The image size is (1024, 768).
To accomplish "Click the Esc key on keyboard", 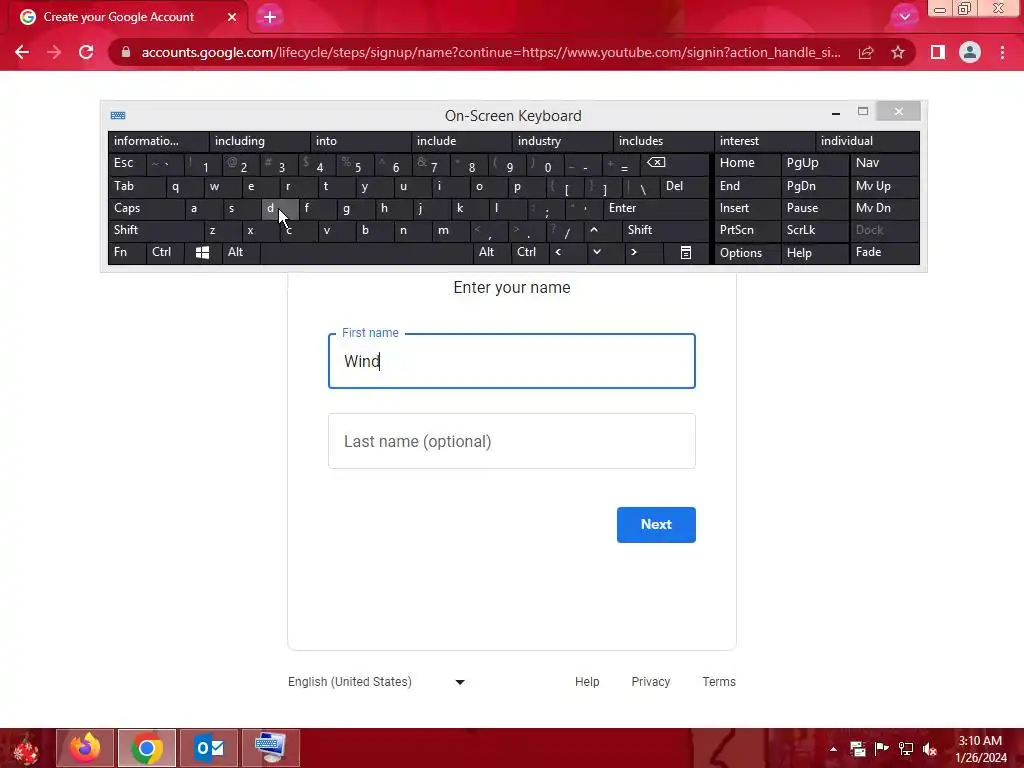I will tap(127, 163).
